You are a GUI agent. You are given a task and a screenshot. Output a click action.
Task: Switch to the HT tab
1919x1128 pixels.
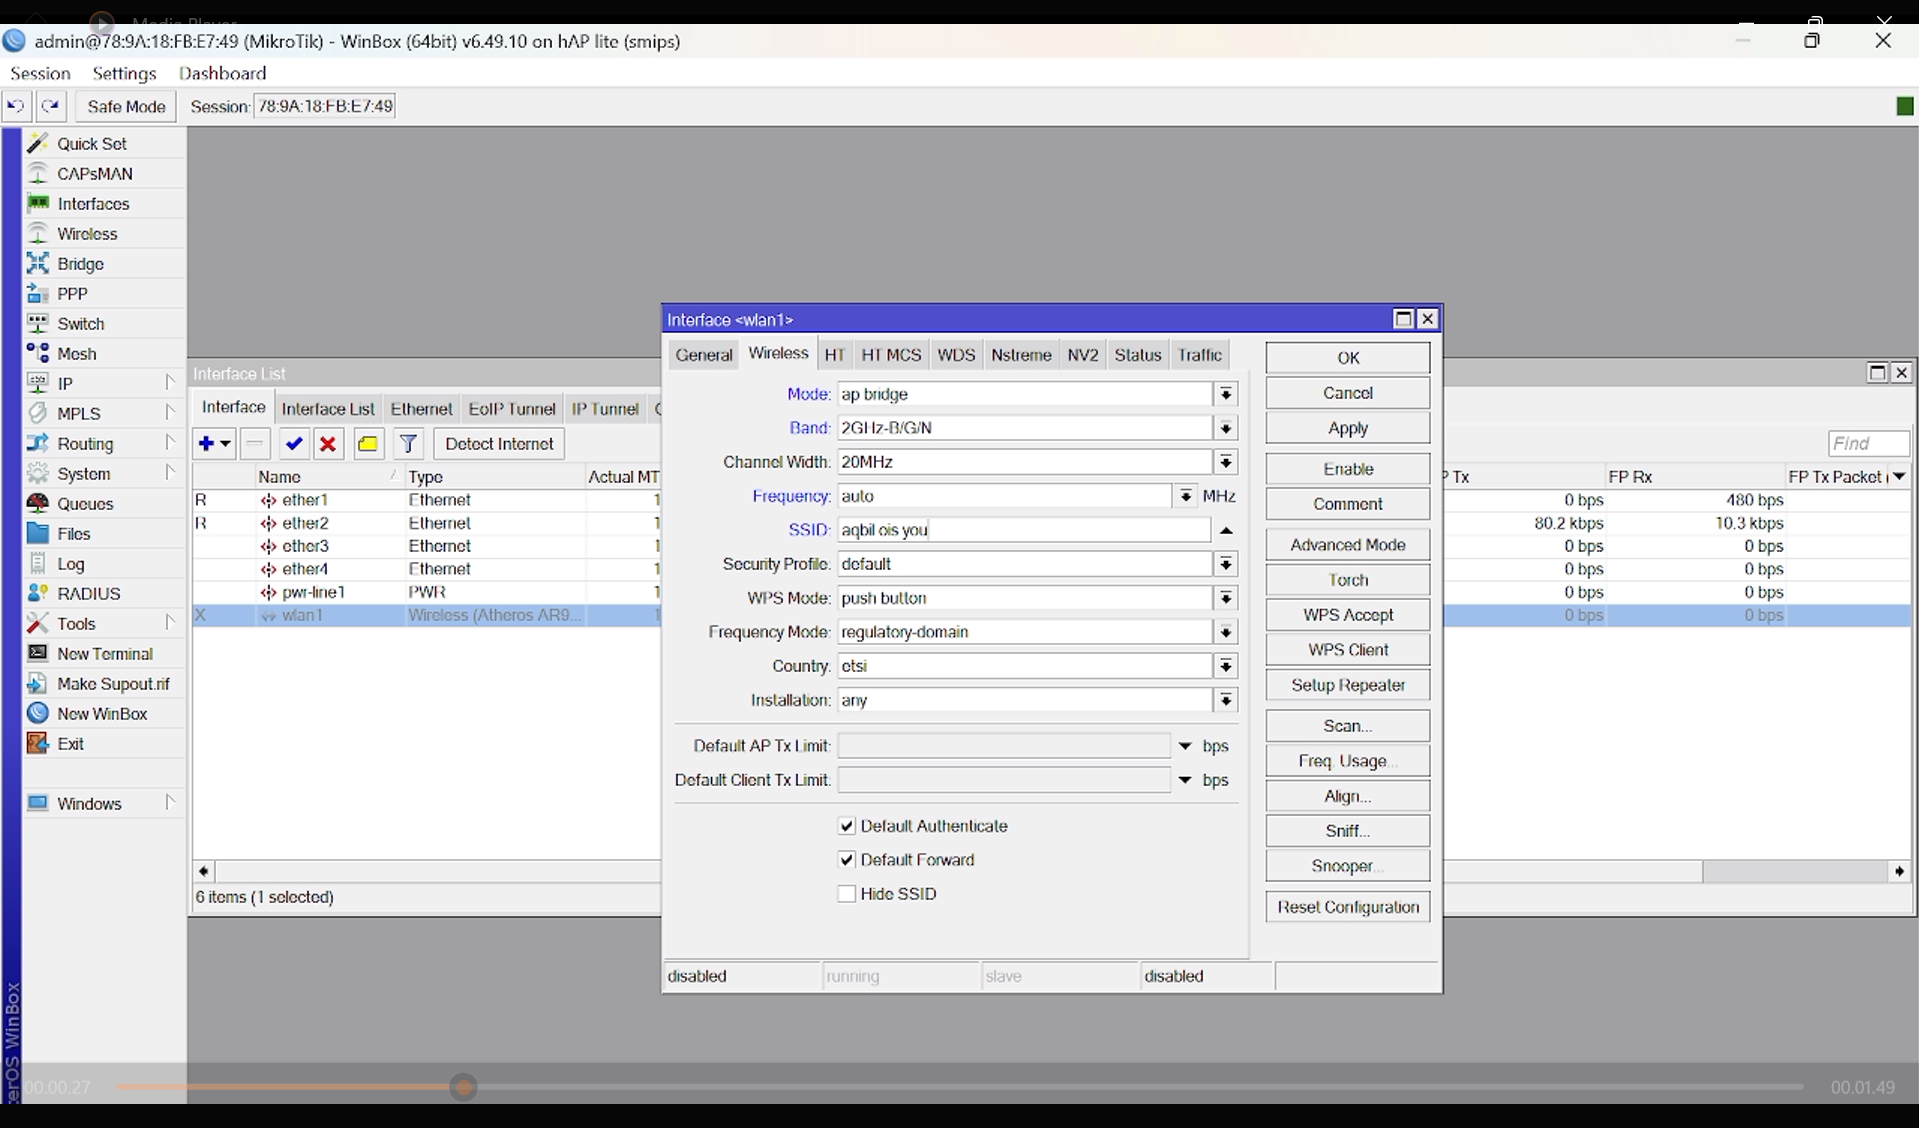point(835,355)
